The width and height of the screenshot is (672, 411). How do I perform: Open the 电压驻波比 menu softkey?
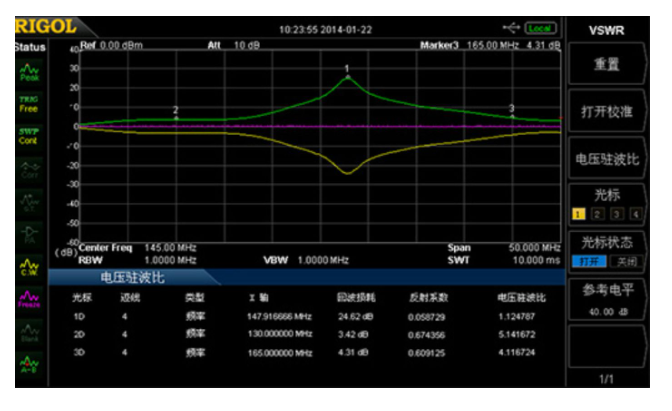(607, 159)
